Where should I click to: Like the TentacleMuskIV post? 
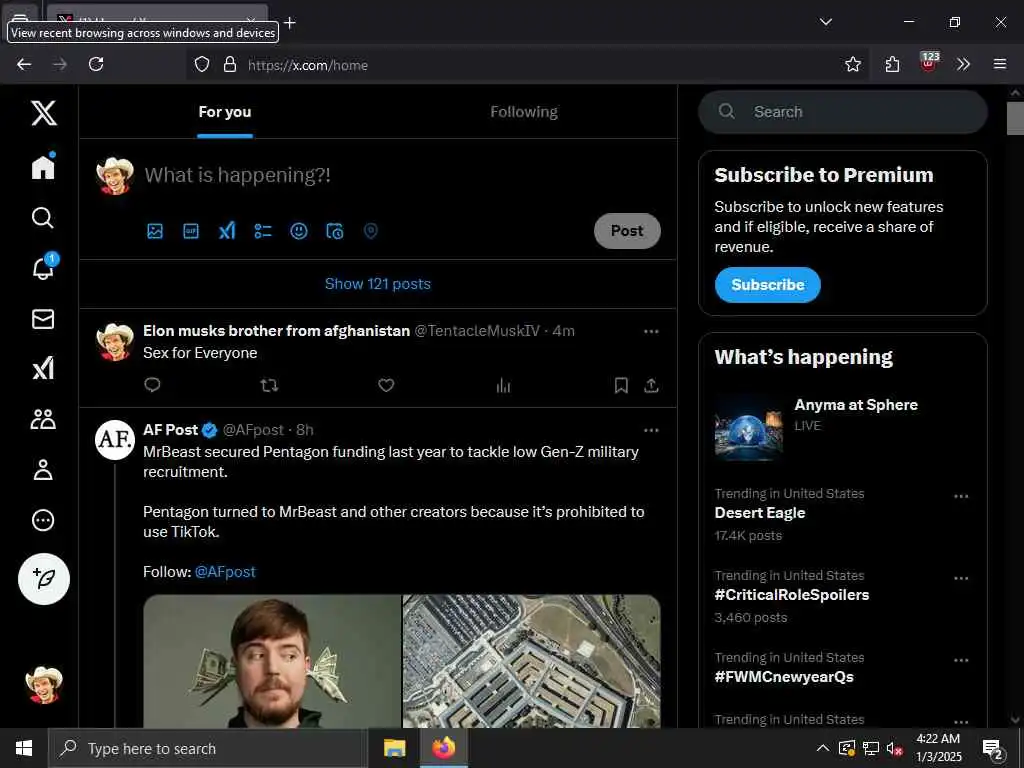coord(386,385)
